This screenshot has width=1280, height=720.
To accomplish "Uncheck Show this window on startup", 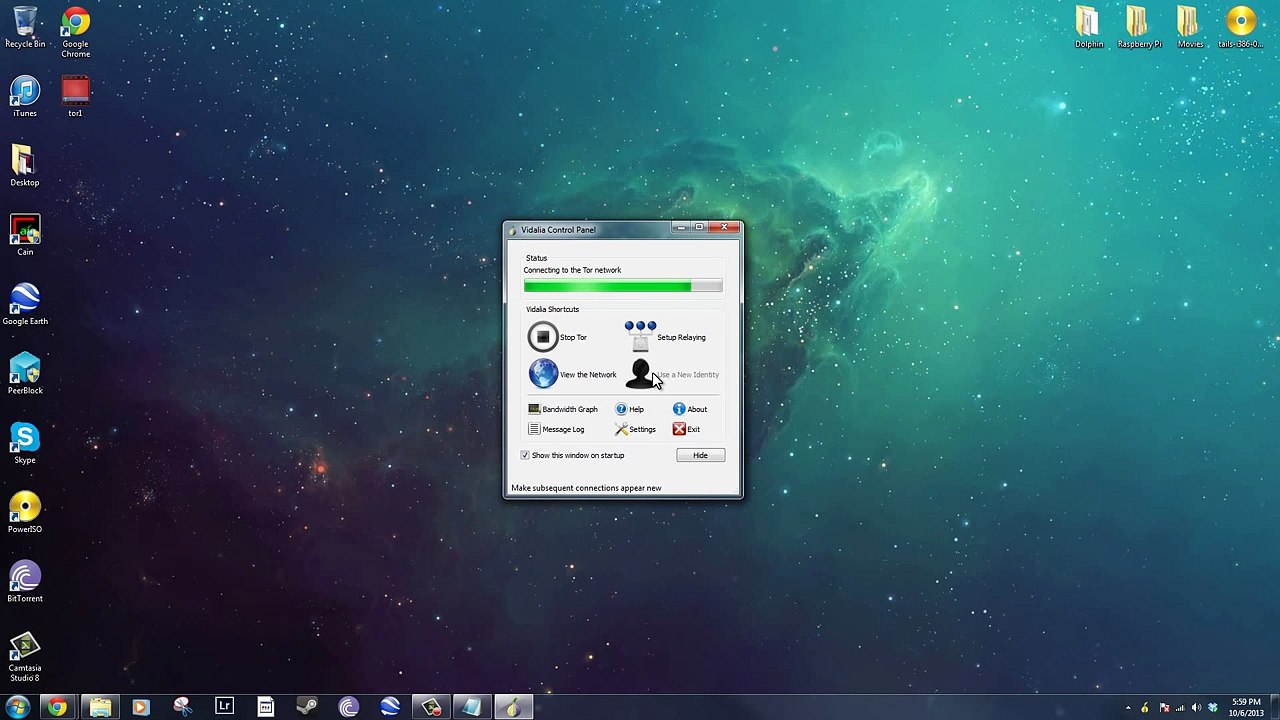I will pos(525,455).
